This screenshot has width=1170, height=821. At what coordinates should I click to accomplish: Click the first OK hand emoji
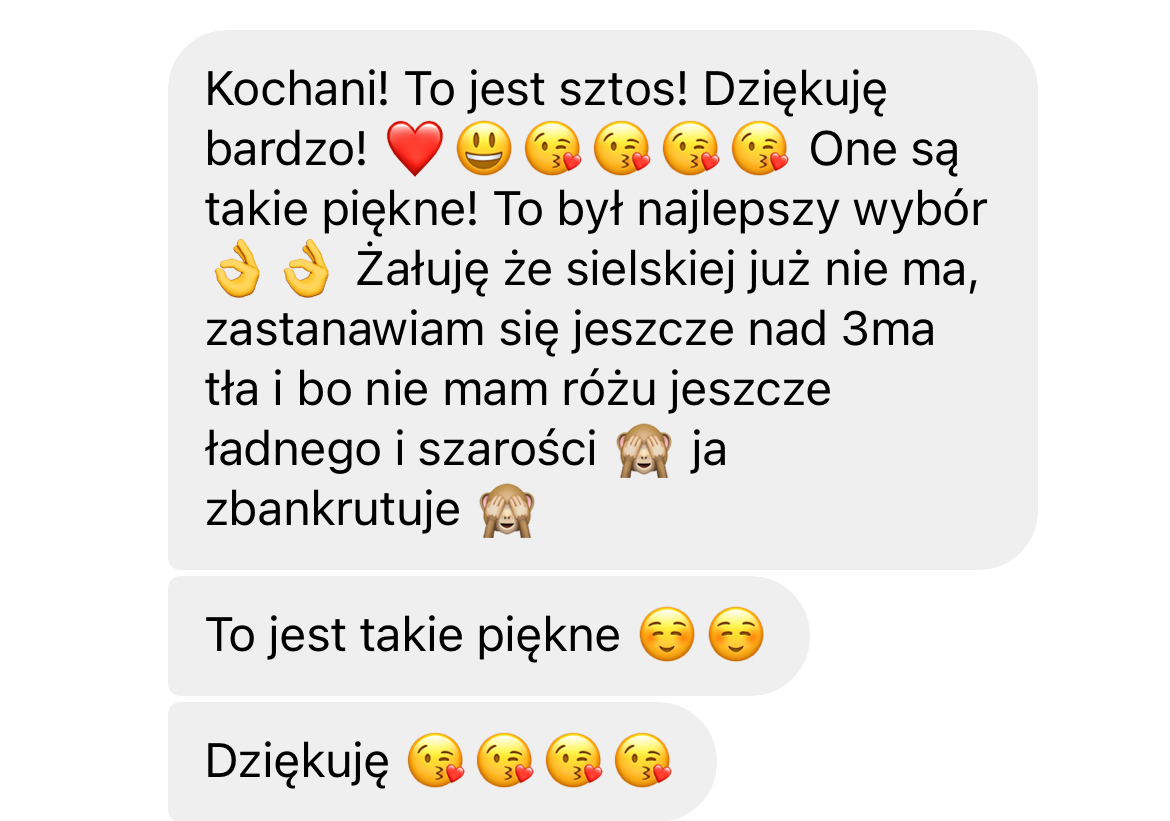pos(237,269)
